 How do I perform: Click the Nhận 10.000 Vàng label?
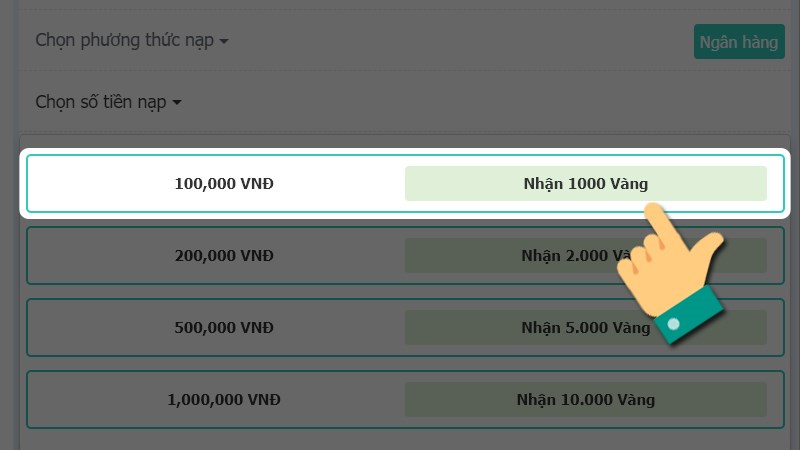click(586, 399)
